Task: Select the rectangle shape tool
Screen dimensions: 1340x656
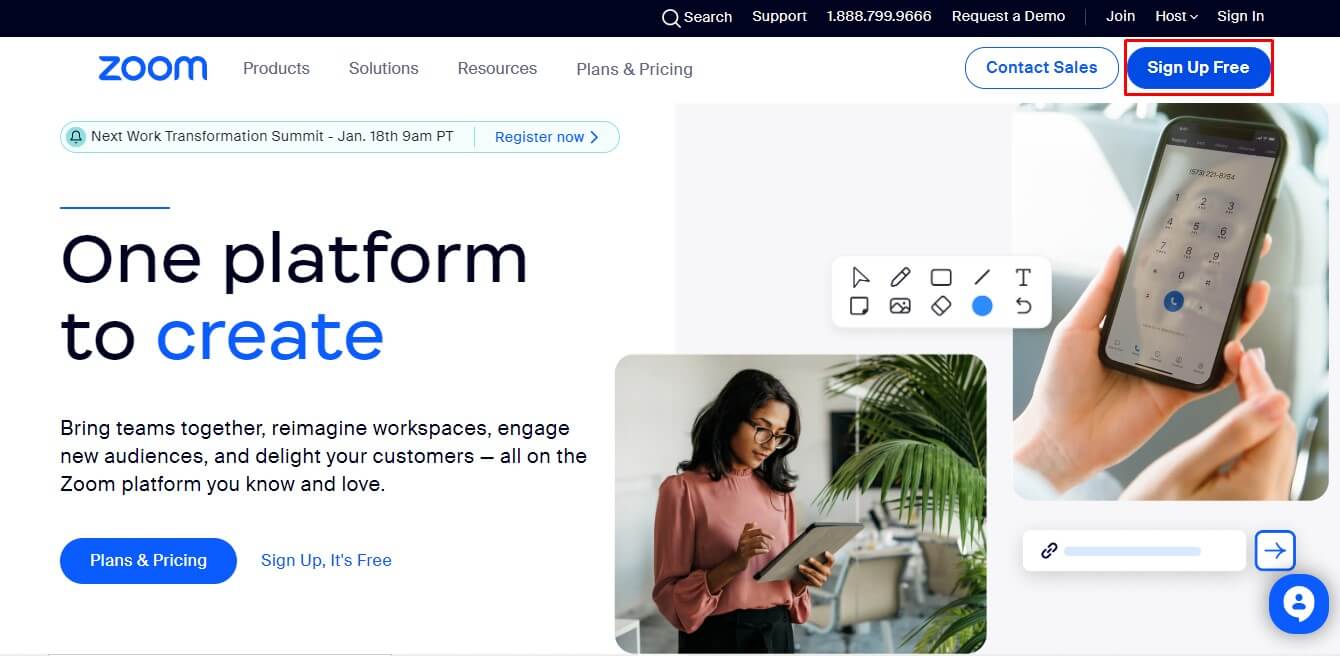Action: coord(941,277)
